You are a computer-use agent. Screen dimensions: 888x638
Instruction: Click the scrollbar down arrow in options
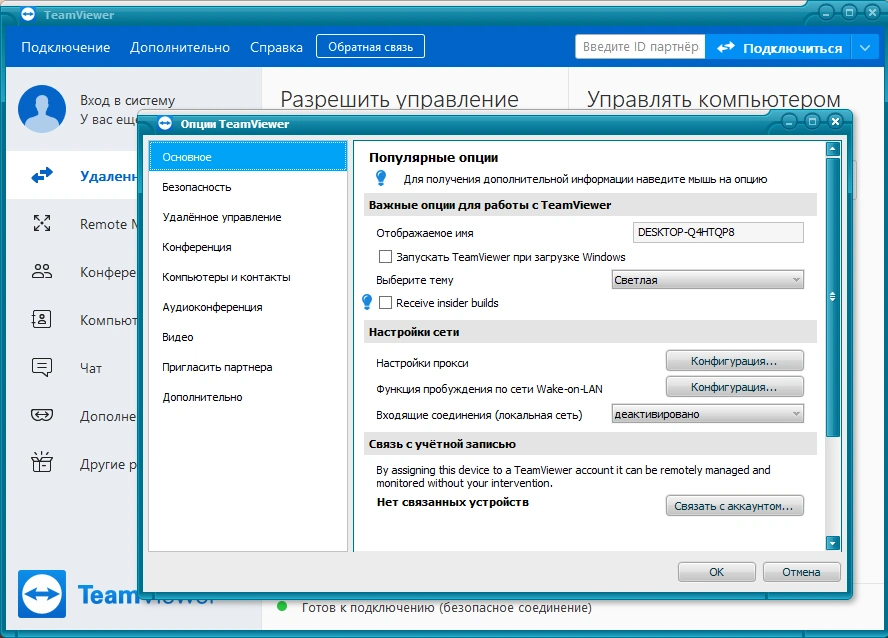(832, 543)
